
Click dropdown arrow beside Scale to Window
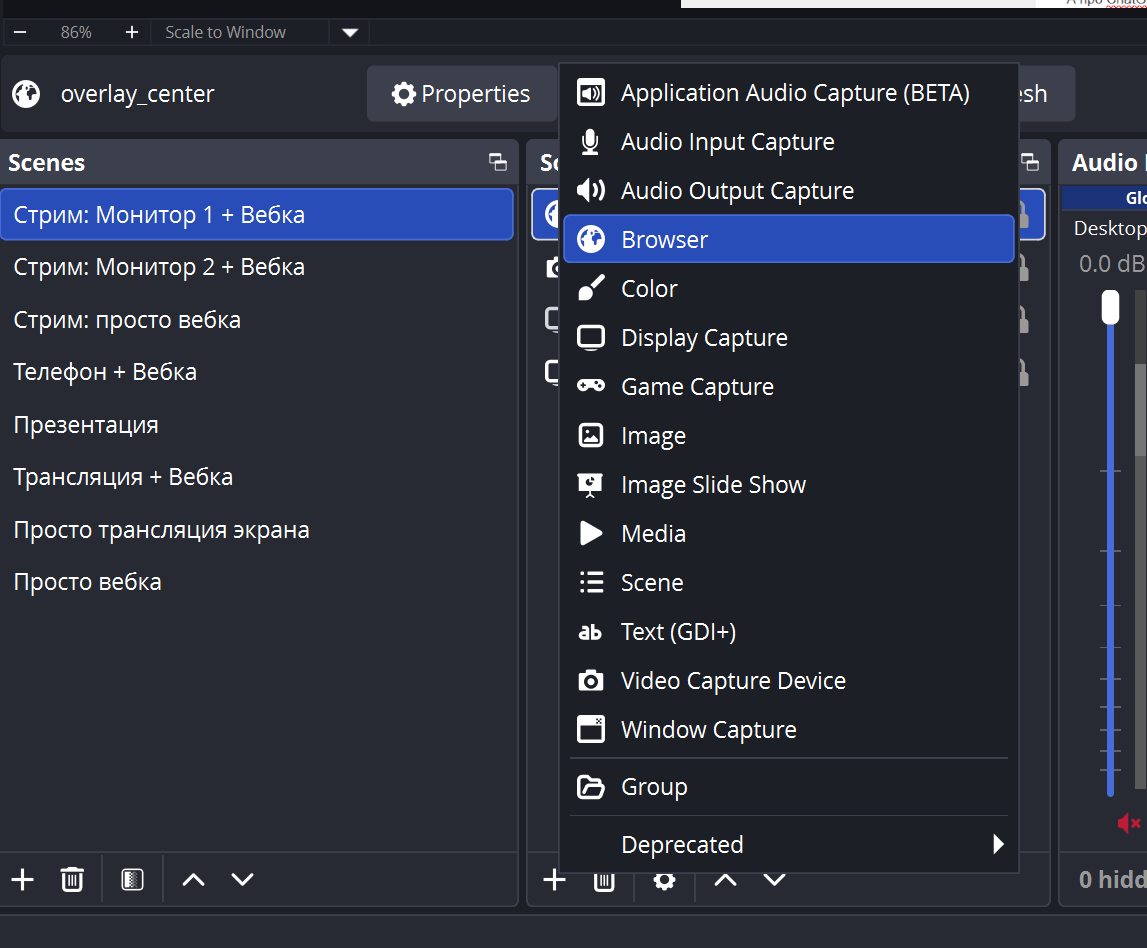349,32
